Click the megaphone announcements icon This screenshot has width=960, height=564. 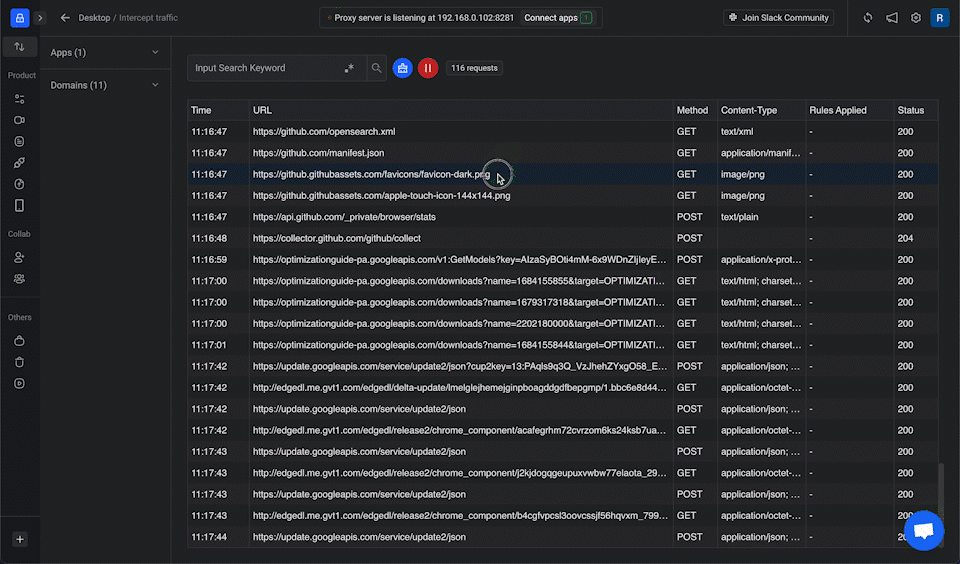pyautogui.click(x=891, y=18)
